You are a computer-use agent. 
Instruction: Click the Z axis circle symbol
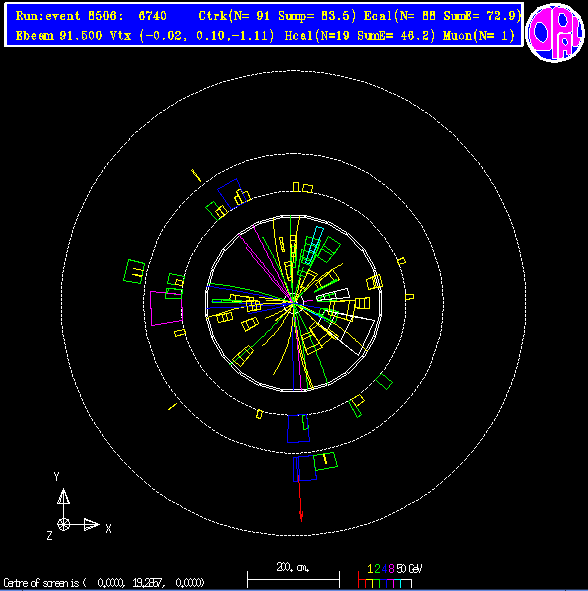tap(63, 524)
